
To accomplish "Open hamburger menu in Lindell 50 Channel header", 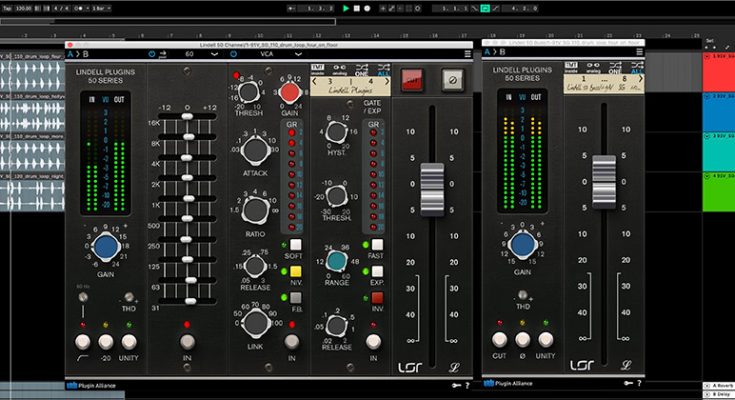I will pyautogui.click(x=467, y=54).
